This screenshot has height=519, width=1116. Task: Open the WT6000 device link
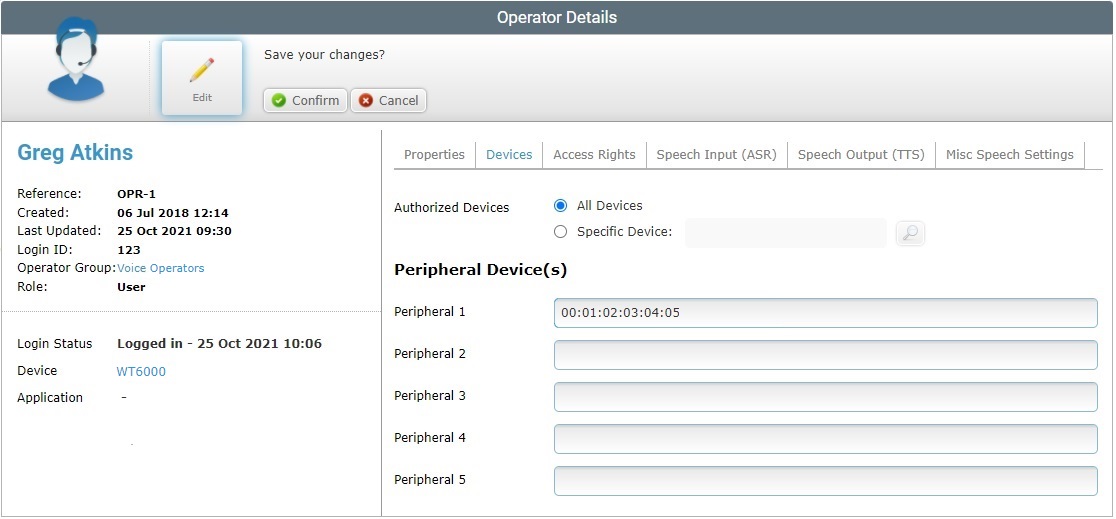[141, 372]
